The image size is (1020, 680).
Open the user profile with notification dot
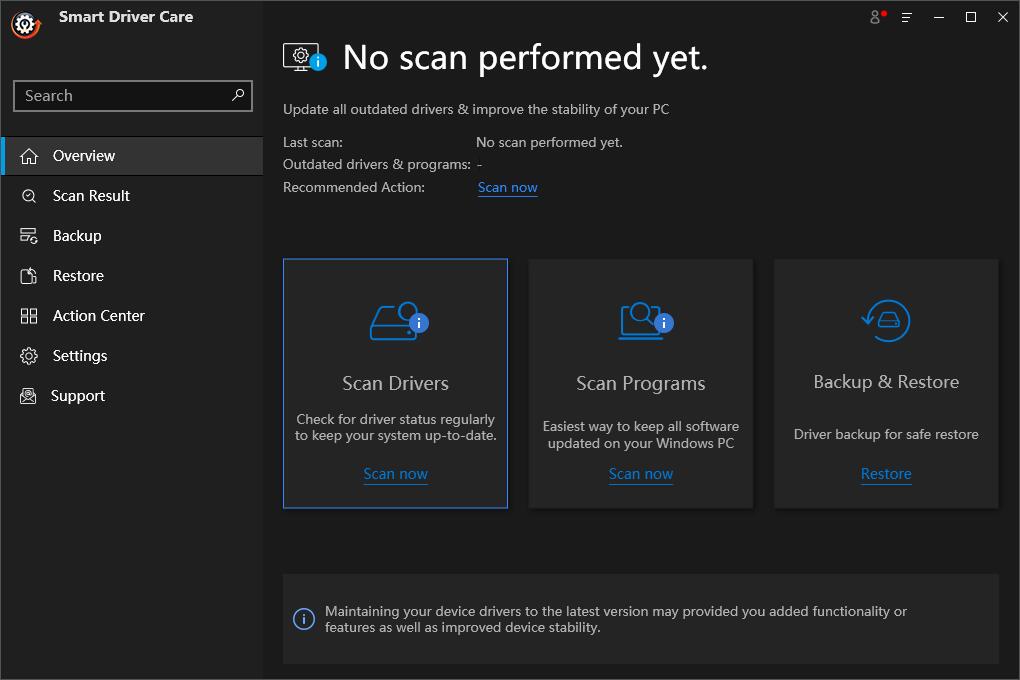point(875,17)
